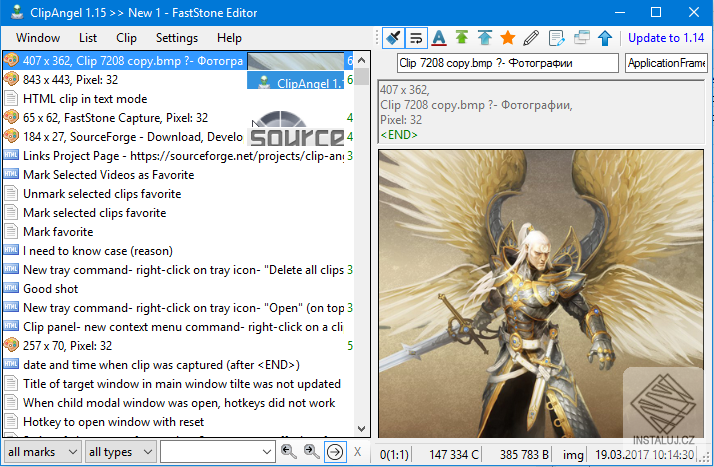
Task: Select the 'Mark favorite' clip
Action: click(178, 232)
